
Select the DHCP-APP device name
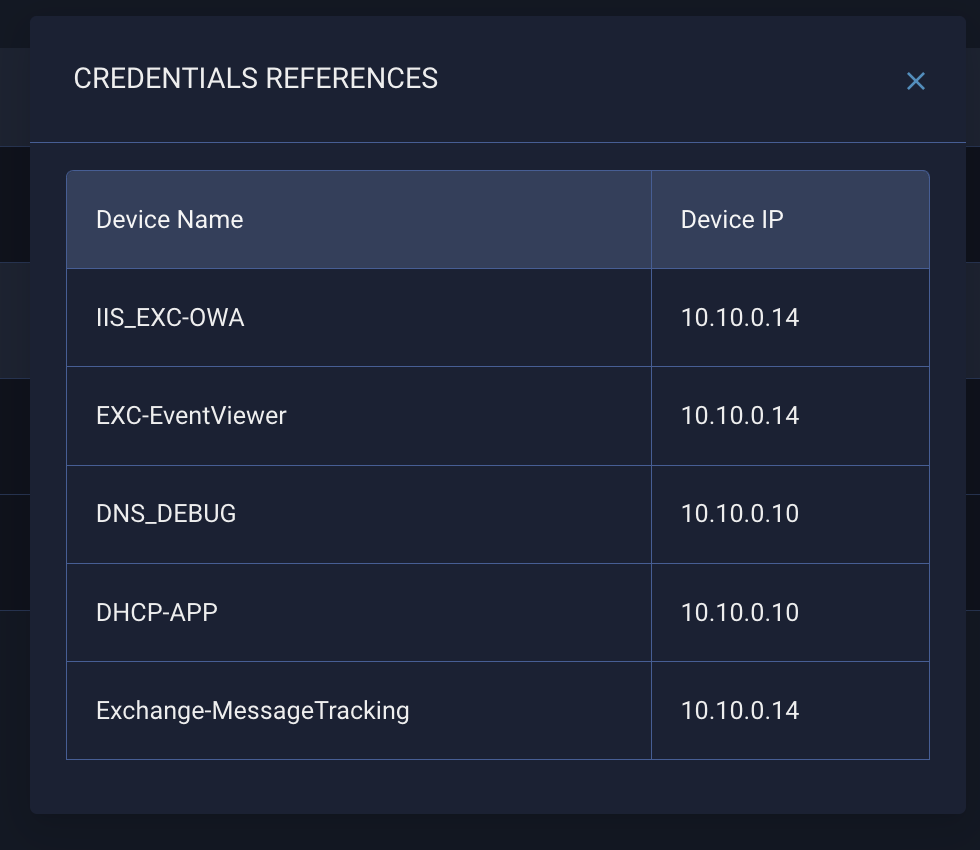pos(157,612)
